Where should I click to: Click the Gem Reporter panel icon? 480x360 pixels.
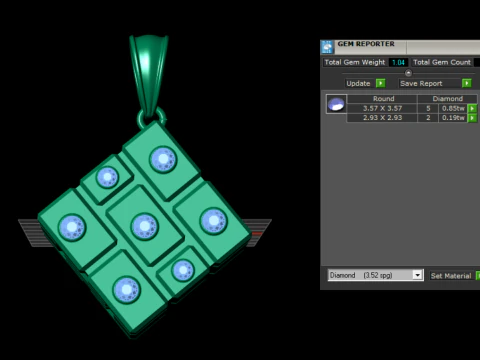[327, 47]
